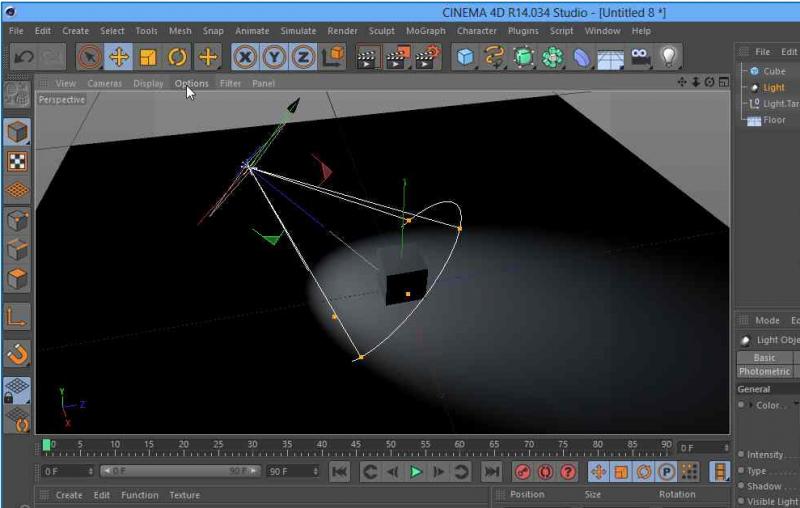The width and height of the screenshot is (800, 508).
Task: Toggle viewport layout maximize icon
Action: [x=723, y=82]
